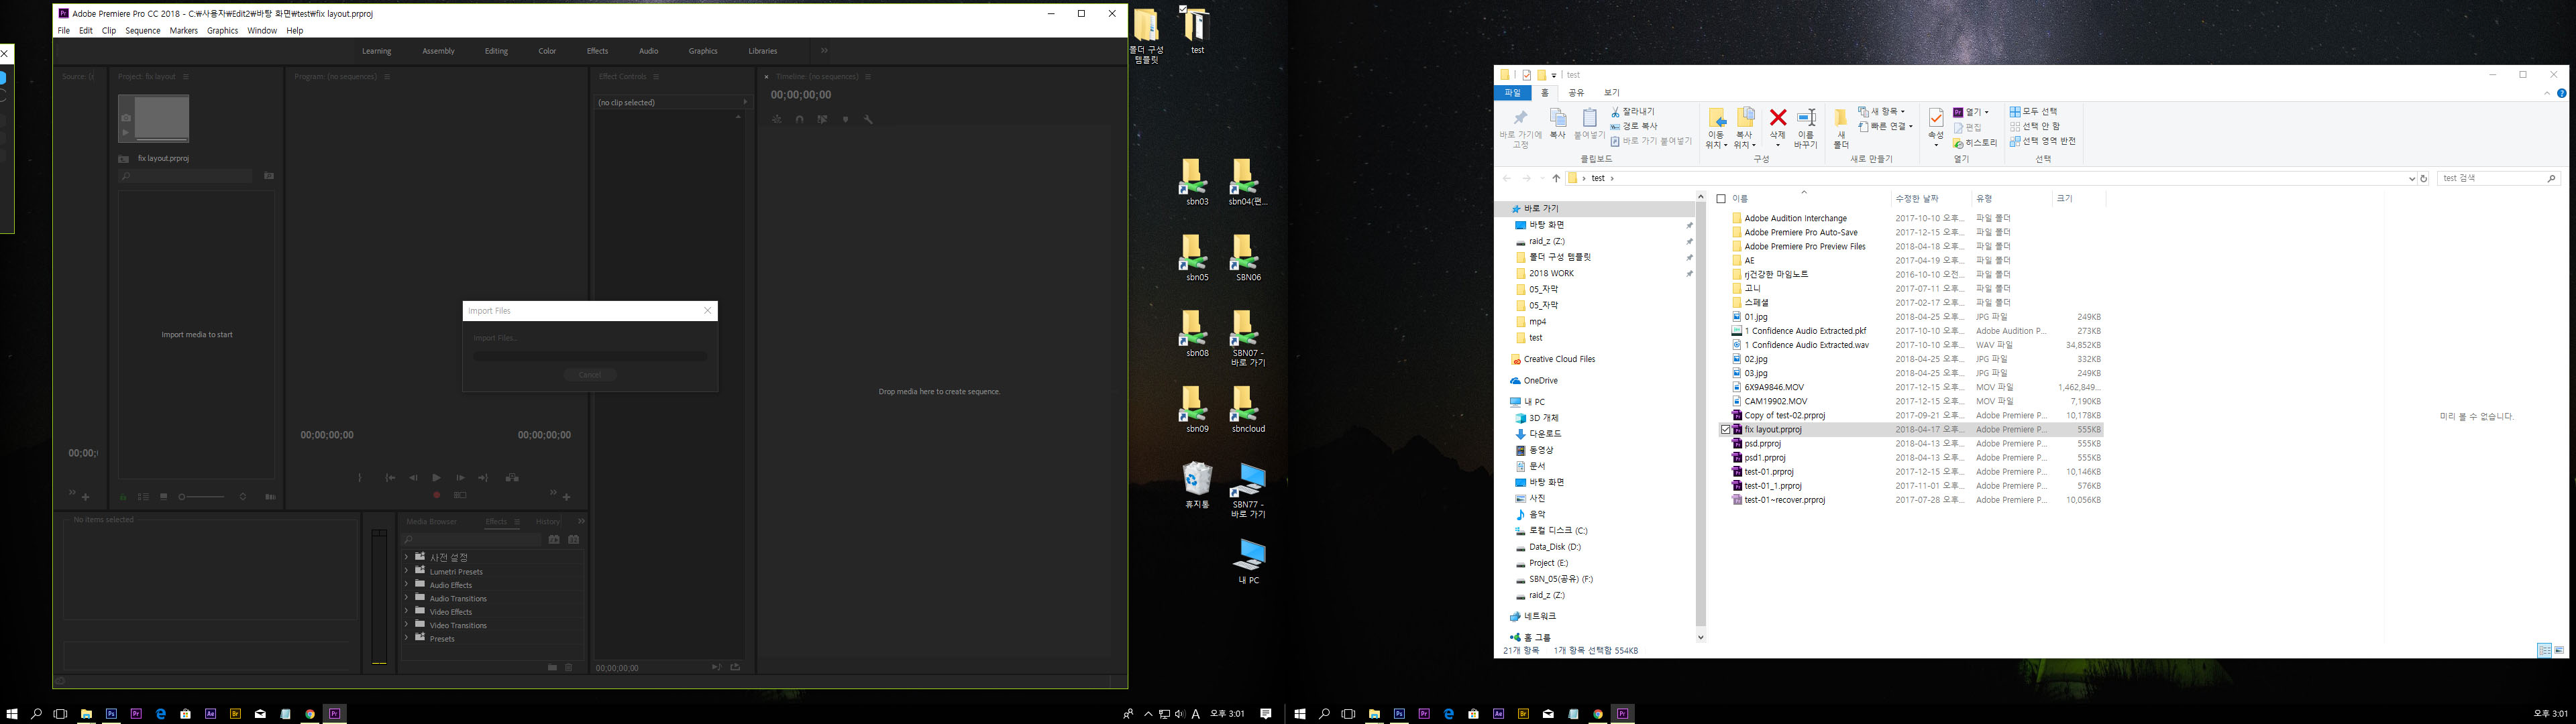Screen dimensions: 2576x724
Task: Click the Explorer help question mark icon
Action: click(x=2561, y=93)
